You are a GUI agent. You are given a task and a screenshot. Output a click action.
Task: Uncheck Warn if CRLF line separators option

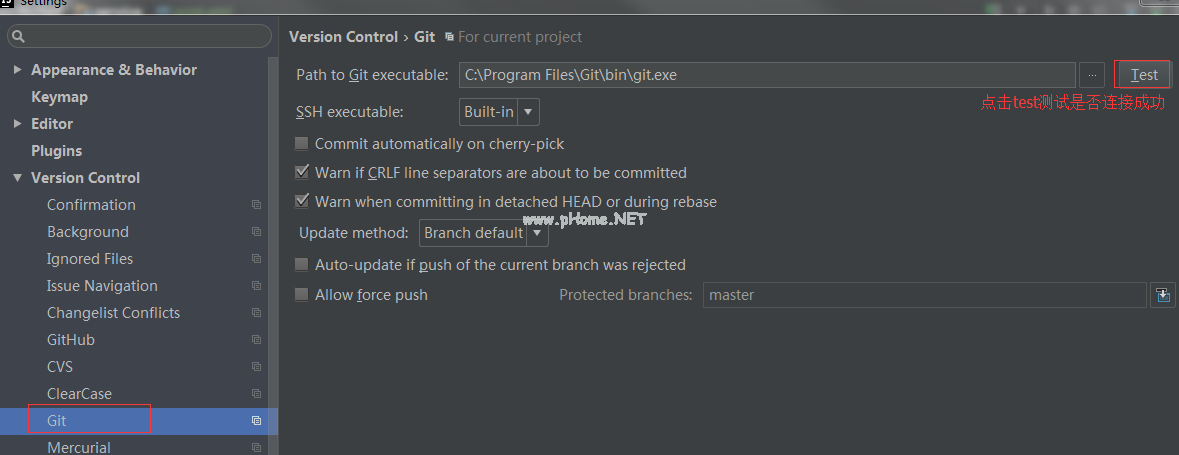click(x=302, y=173)
